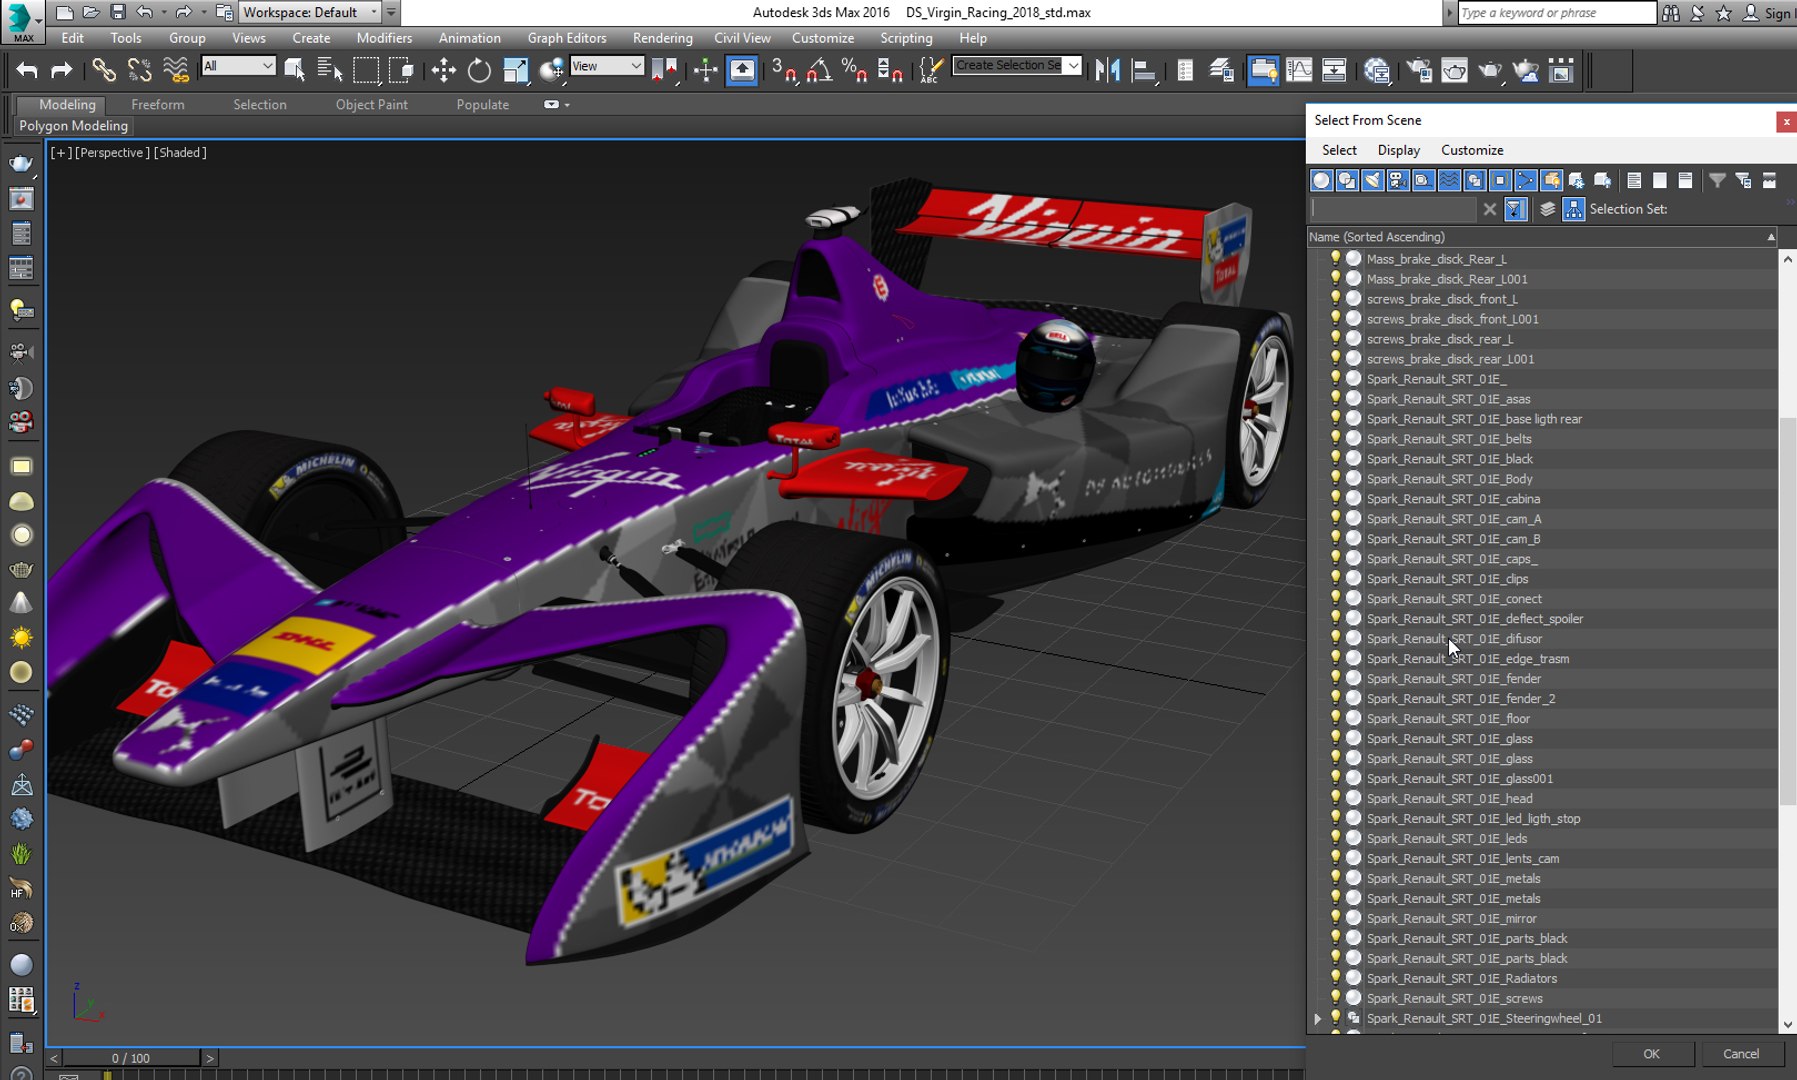
Task: Click the Rectangular Selection Region icon
Action: [366, 70]
